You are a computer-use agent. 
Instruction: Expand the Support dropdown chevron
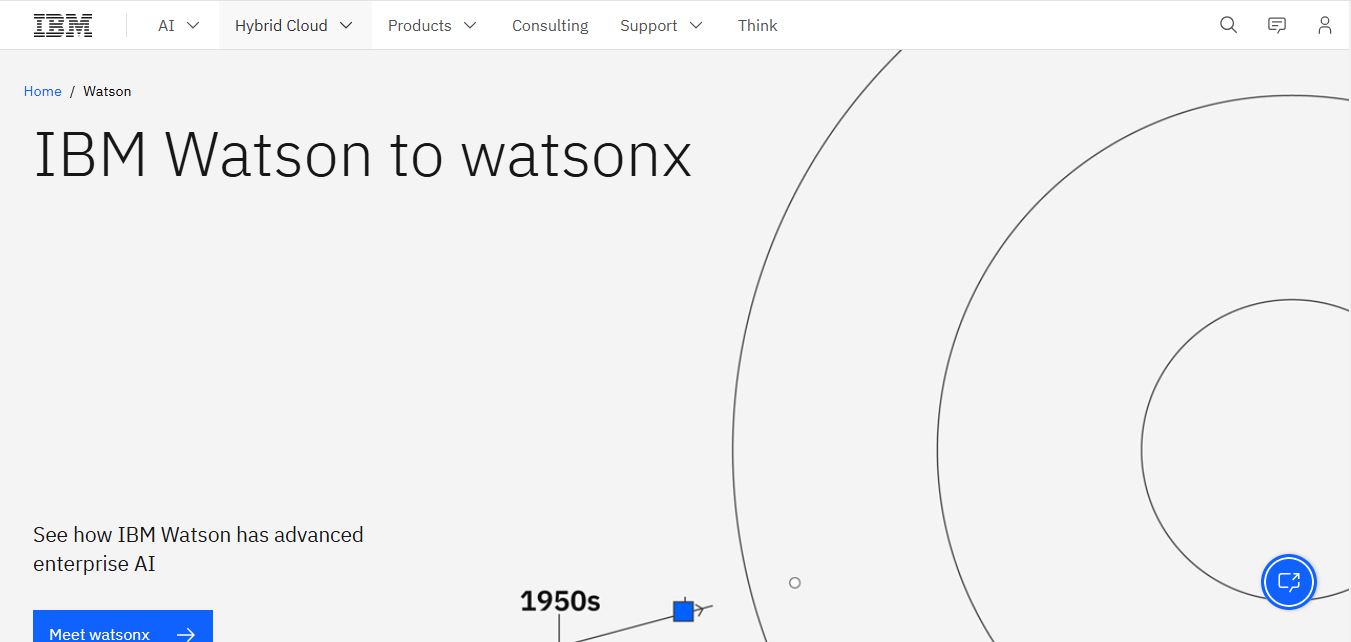tap(696, 25)
